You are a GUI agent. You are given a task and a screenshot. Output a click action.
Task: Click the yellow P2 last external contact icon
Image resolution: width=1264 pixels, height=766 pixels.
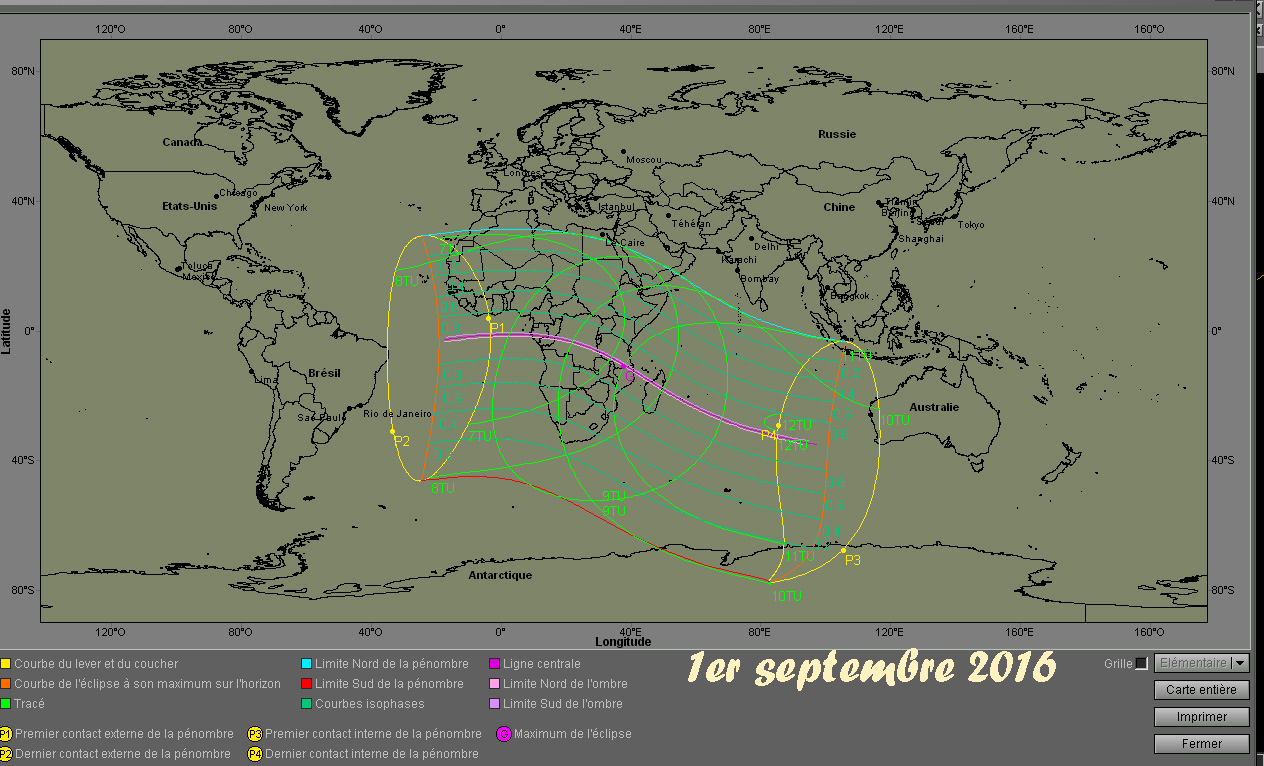click(6, 754)
